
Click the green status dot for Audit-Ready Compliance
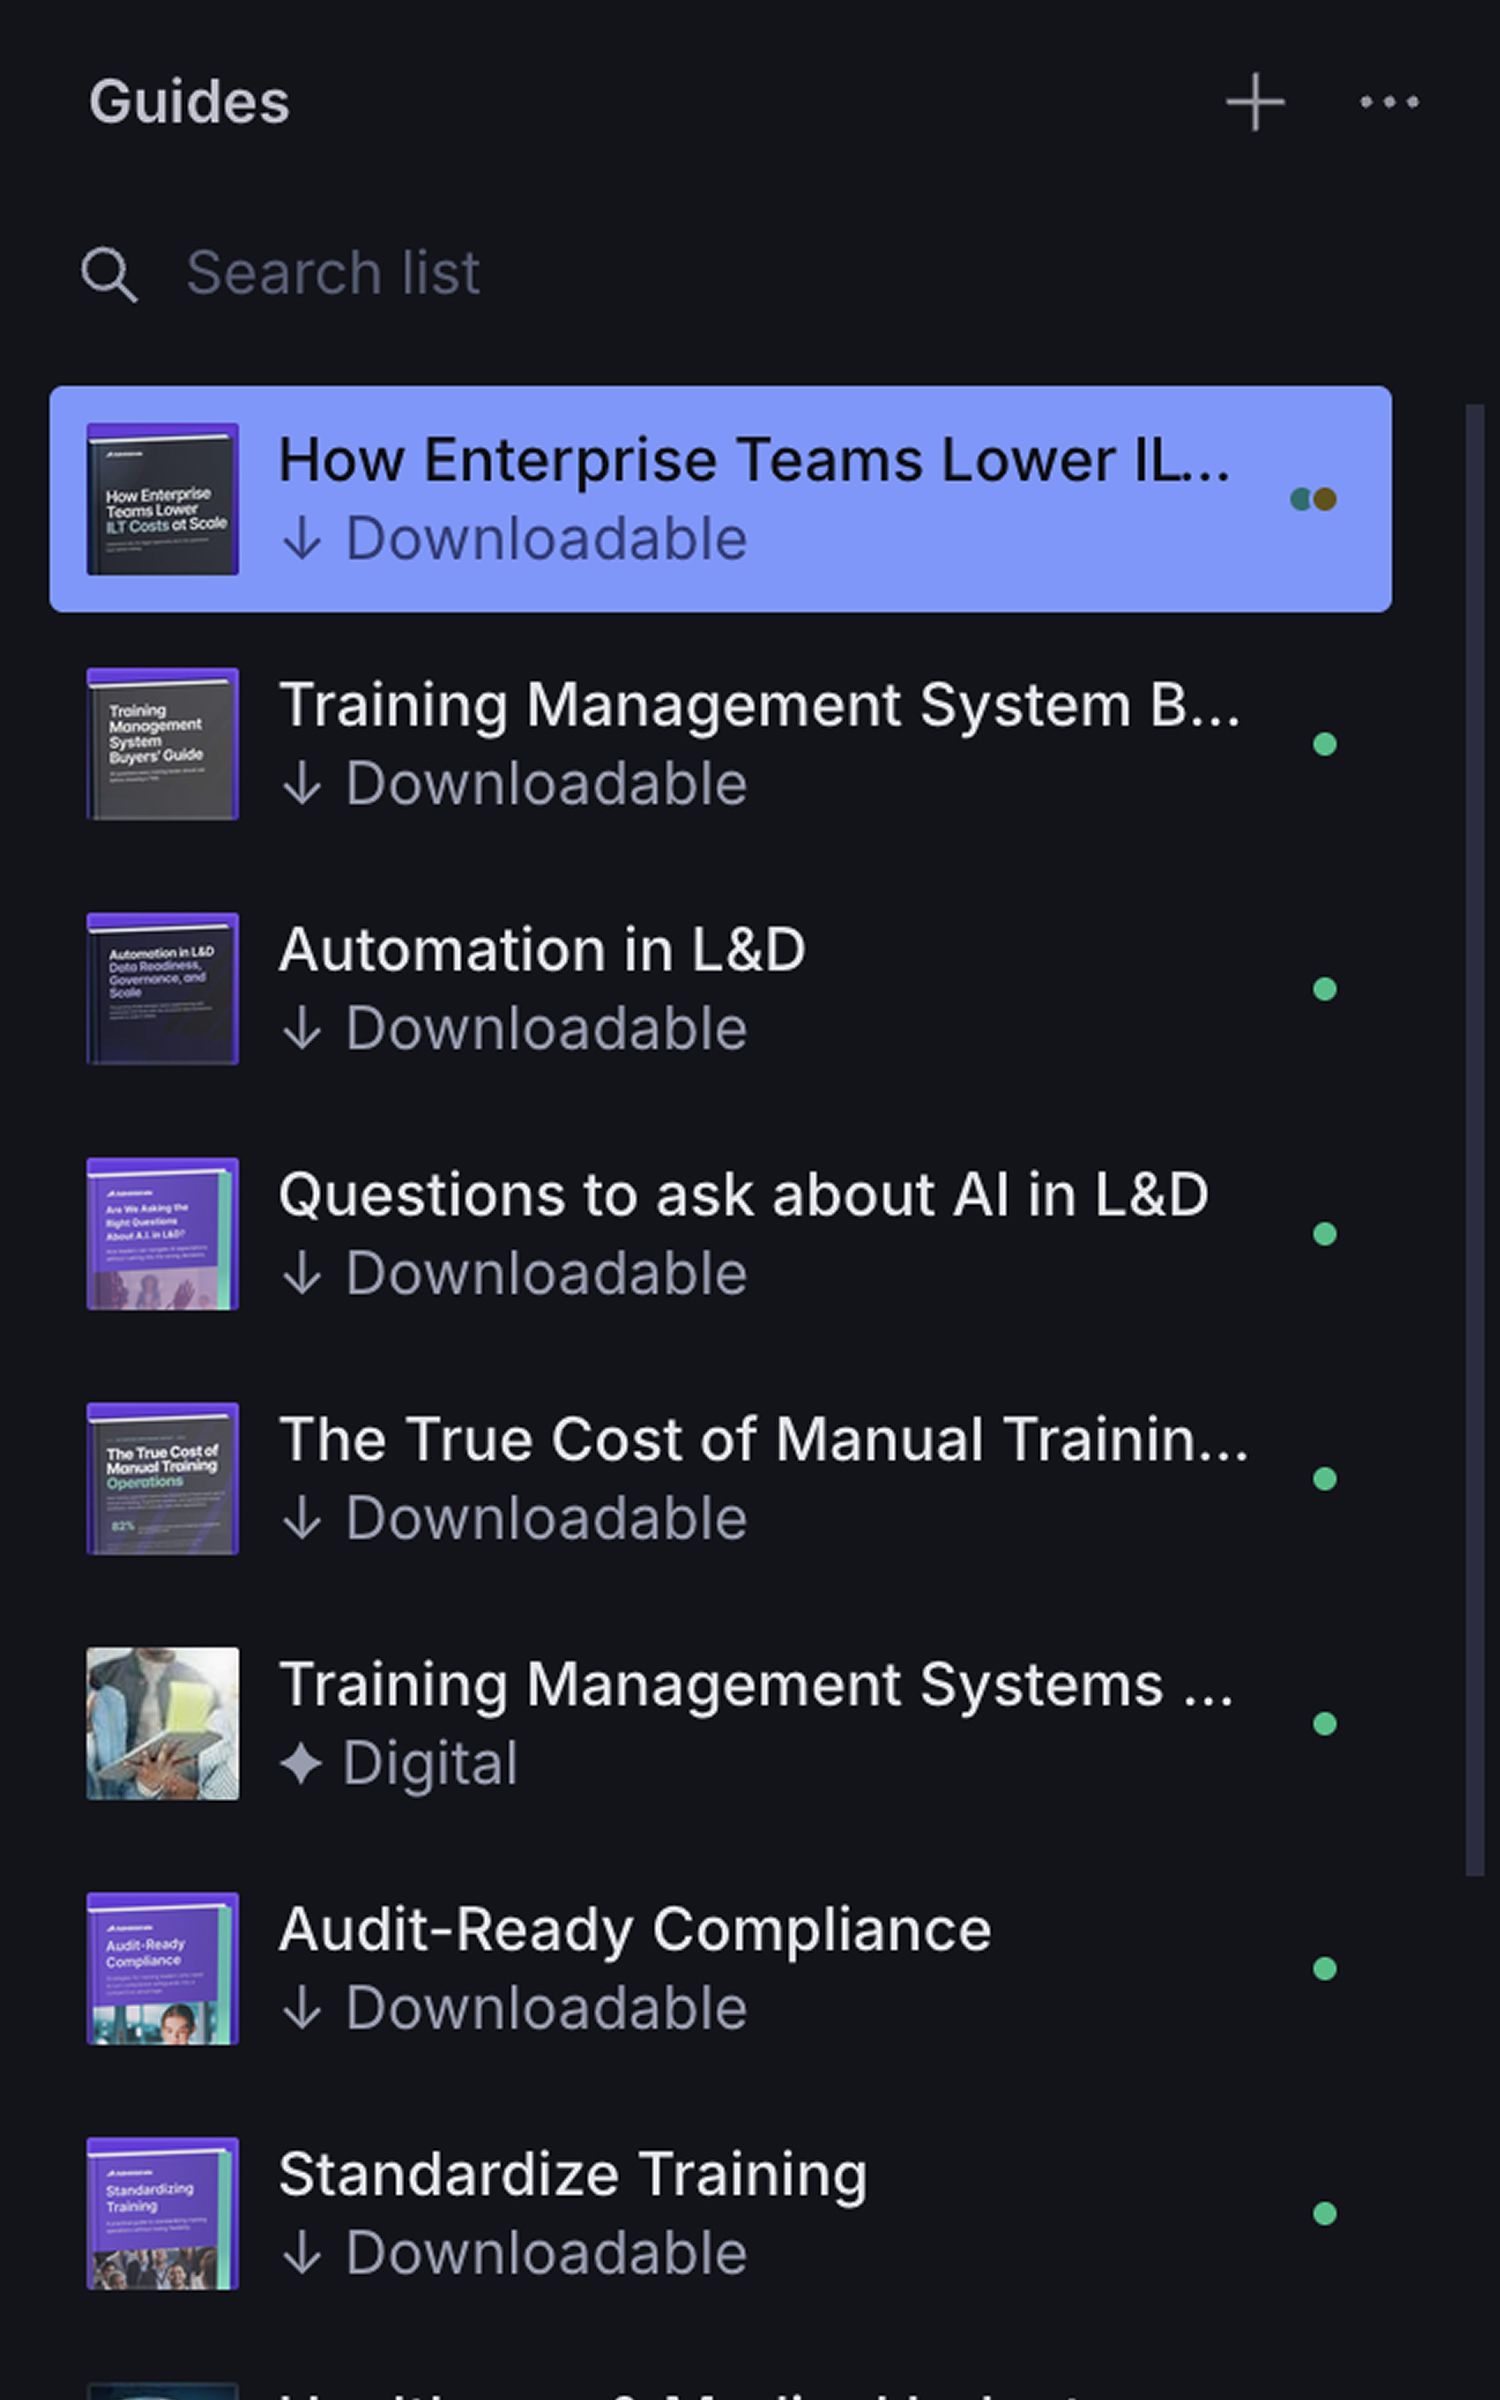click(x=1325, y=1969)
